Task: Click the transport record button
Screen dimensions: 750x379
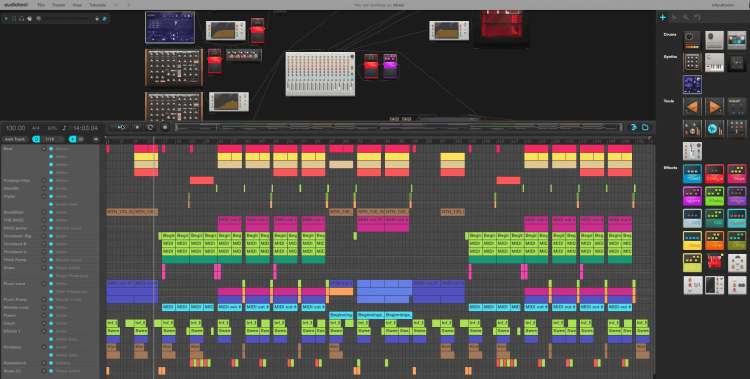Action: coord(165,127)
